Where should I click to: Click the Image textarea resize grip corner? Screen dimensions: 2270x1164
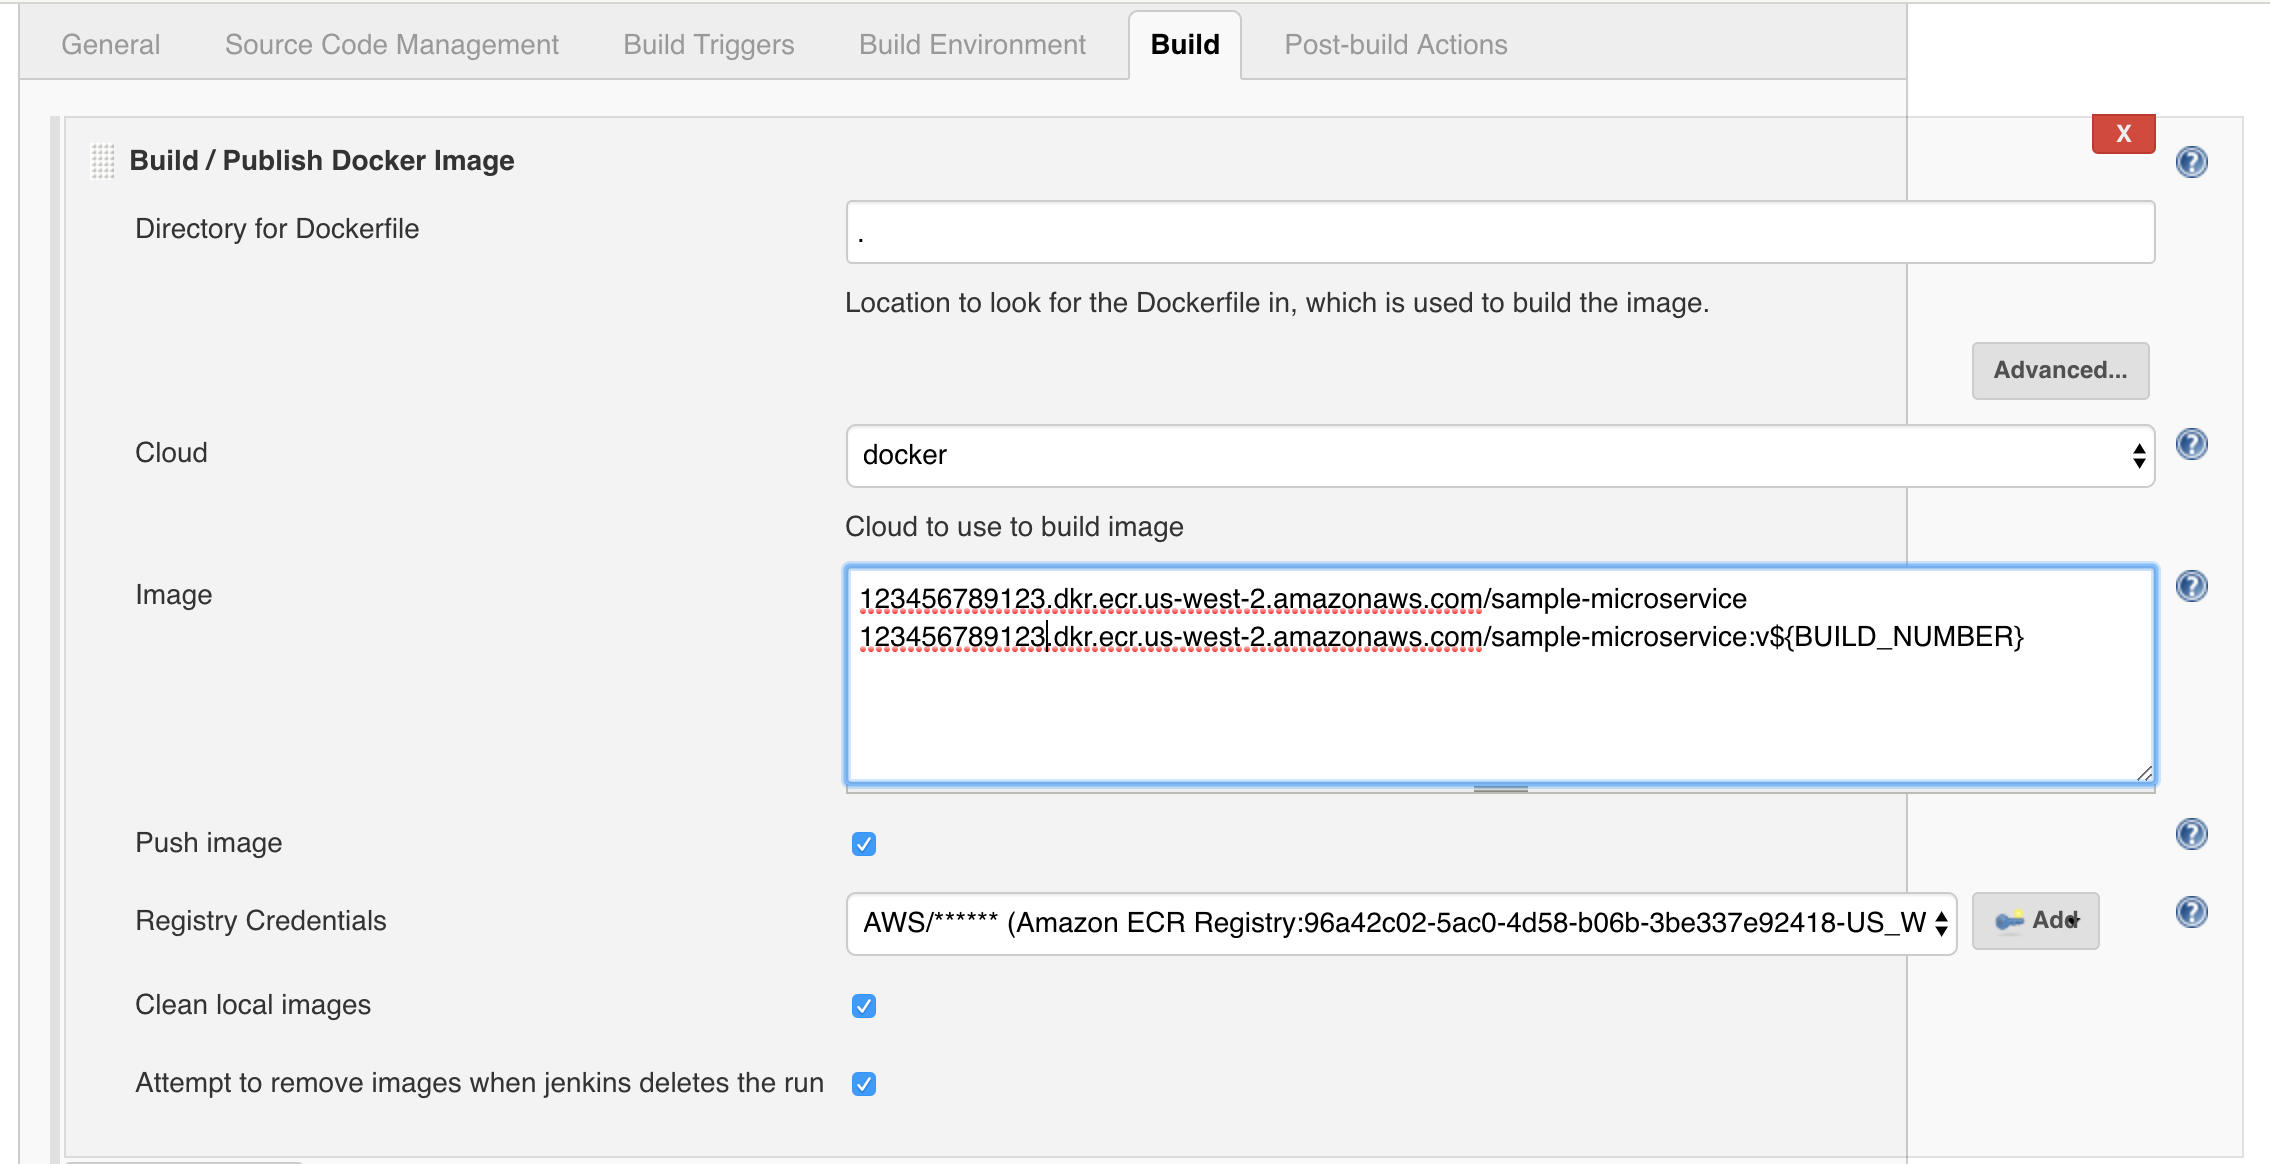click(2144, 773)
